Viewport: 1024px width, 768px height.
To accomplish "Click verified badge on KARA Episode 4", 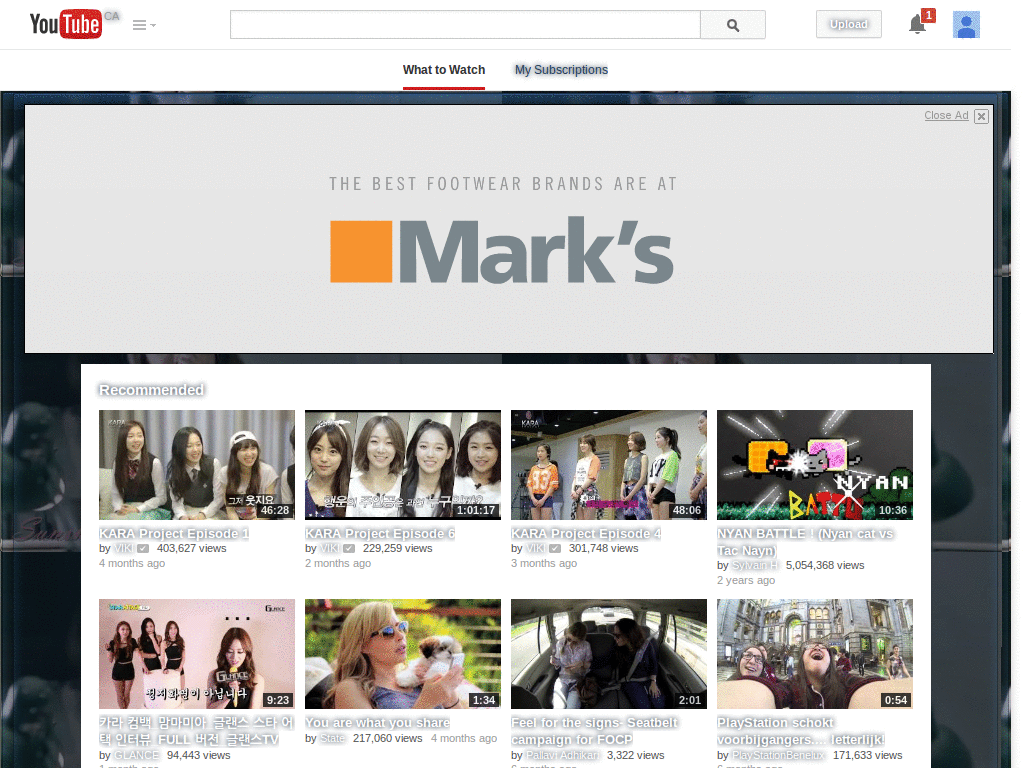I will click(555, 549).
